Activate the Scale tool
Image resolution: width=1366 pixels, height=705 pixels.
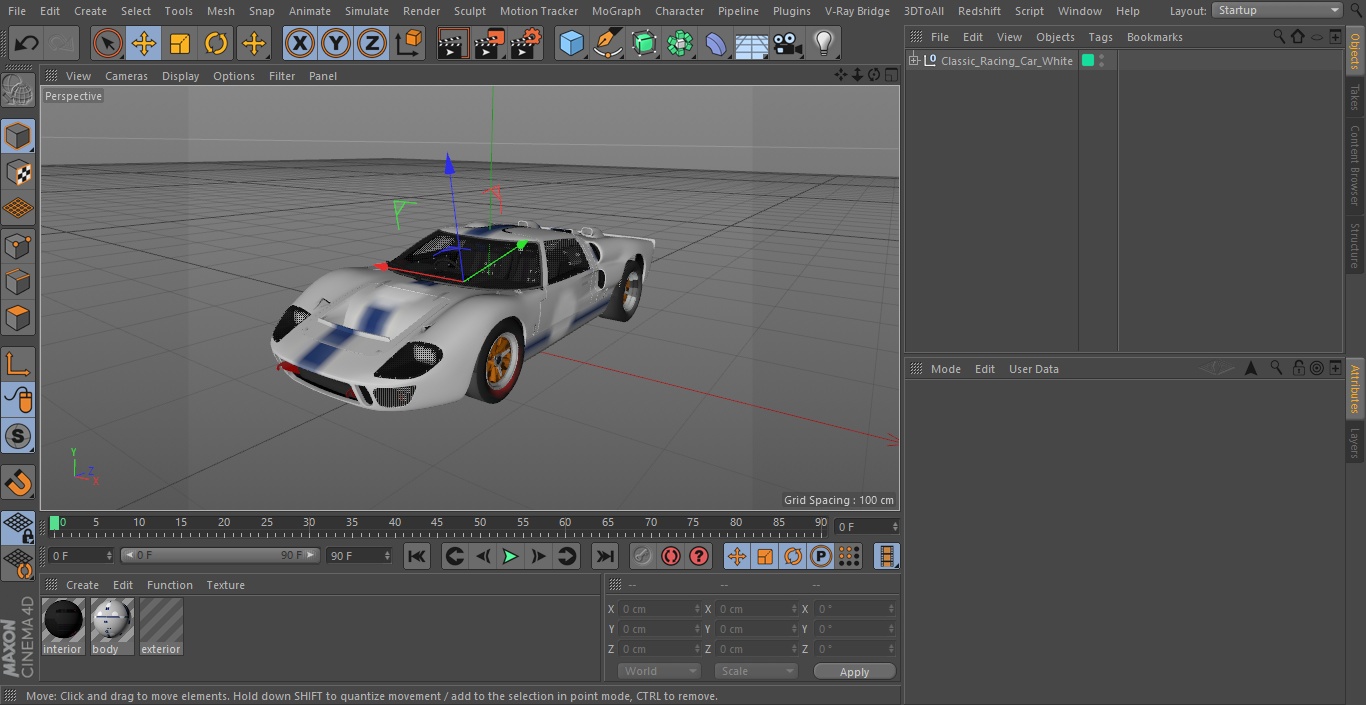180,43
